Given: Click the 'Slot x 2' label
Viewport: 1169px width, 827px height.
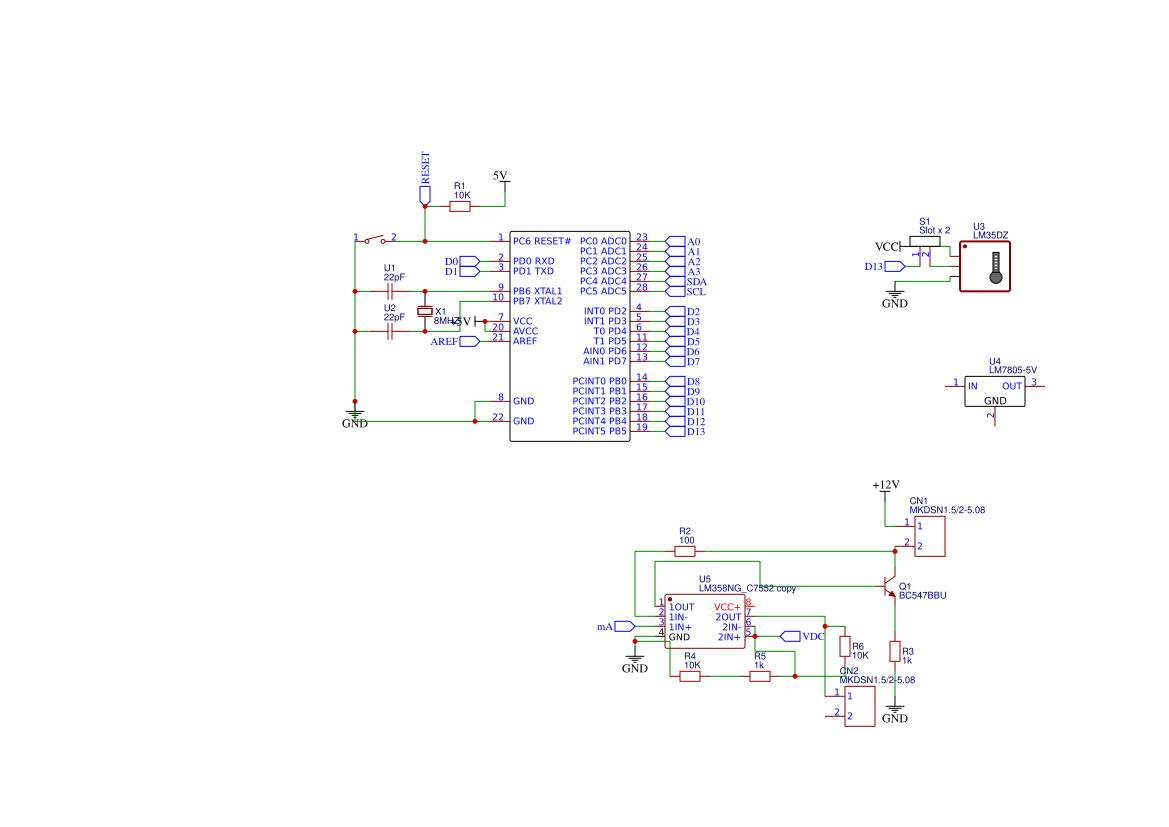Looking at the screenshot, I should 934,230.
